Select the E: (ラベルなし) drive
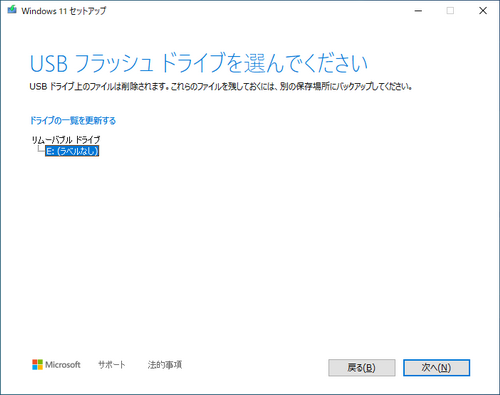 (x=72, y=151)
